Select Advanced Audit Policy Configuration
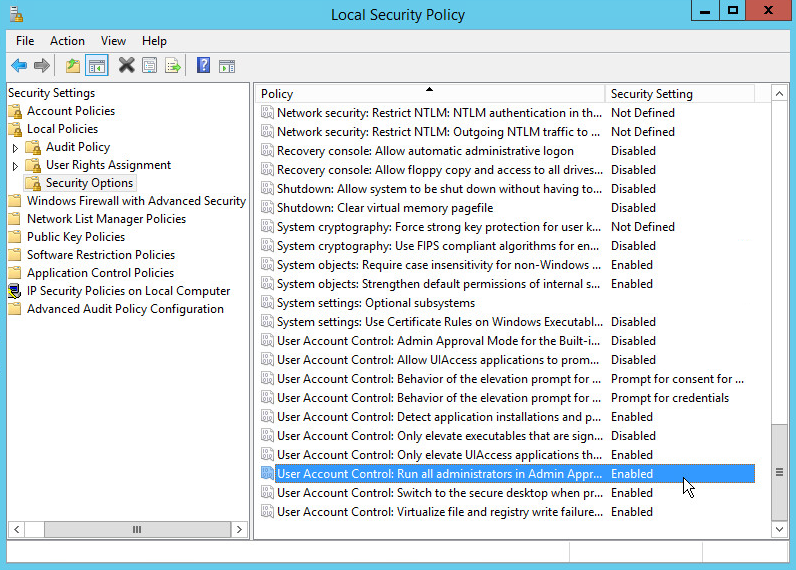This screenshot has height=570, width=796. pyautogui.click(x=125, y=309)
